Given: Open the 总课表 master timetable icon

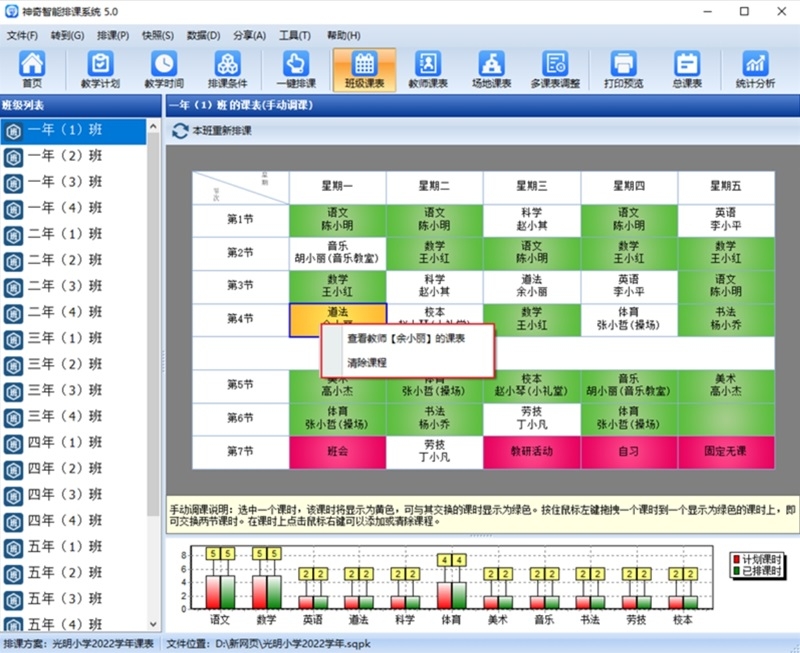Looking at the screenshot, I should click(x=687, y=70).
